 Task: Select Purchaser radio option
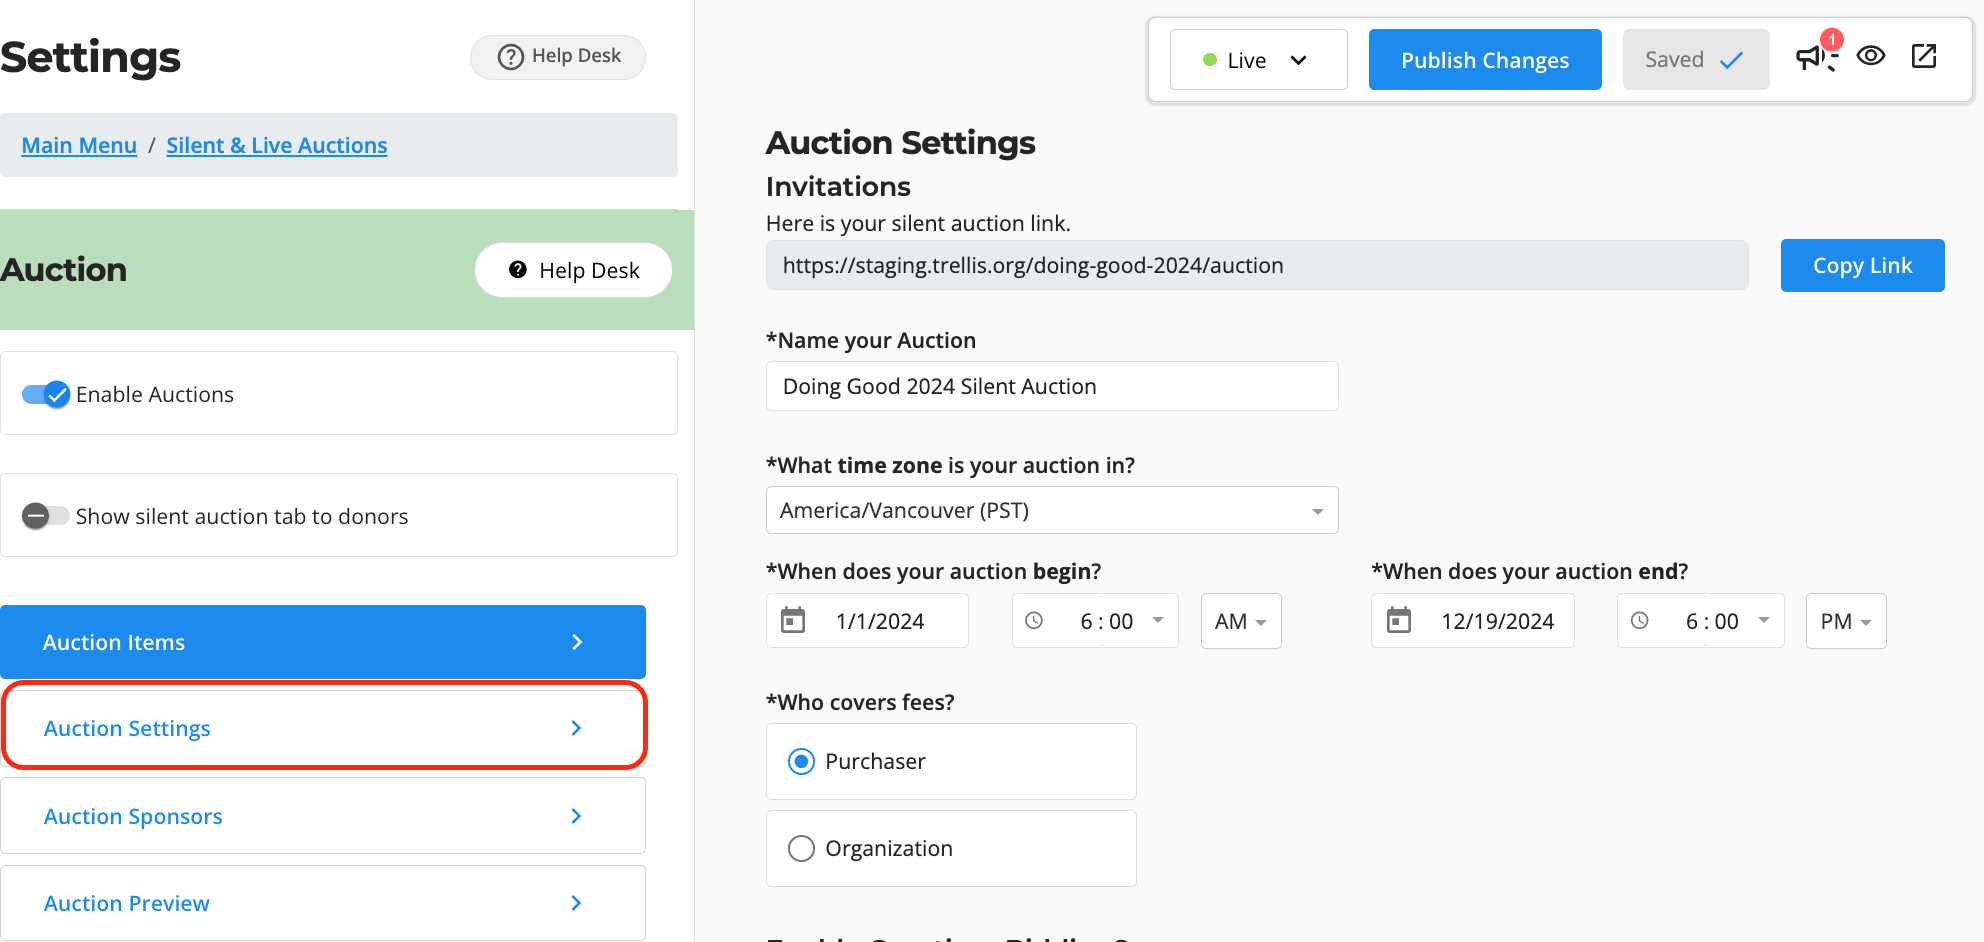click(x=801, y=762)
